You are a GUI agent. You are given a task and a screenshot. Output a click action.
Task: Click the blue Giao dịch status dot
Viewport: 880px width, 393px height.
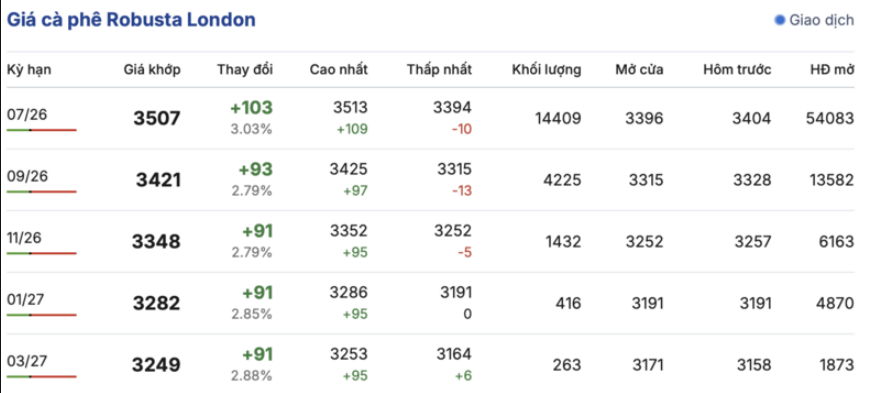(x=780, y=20)
